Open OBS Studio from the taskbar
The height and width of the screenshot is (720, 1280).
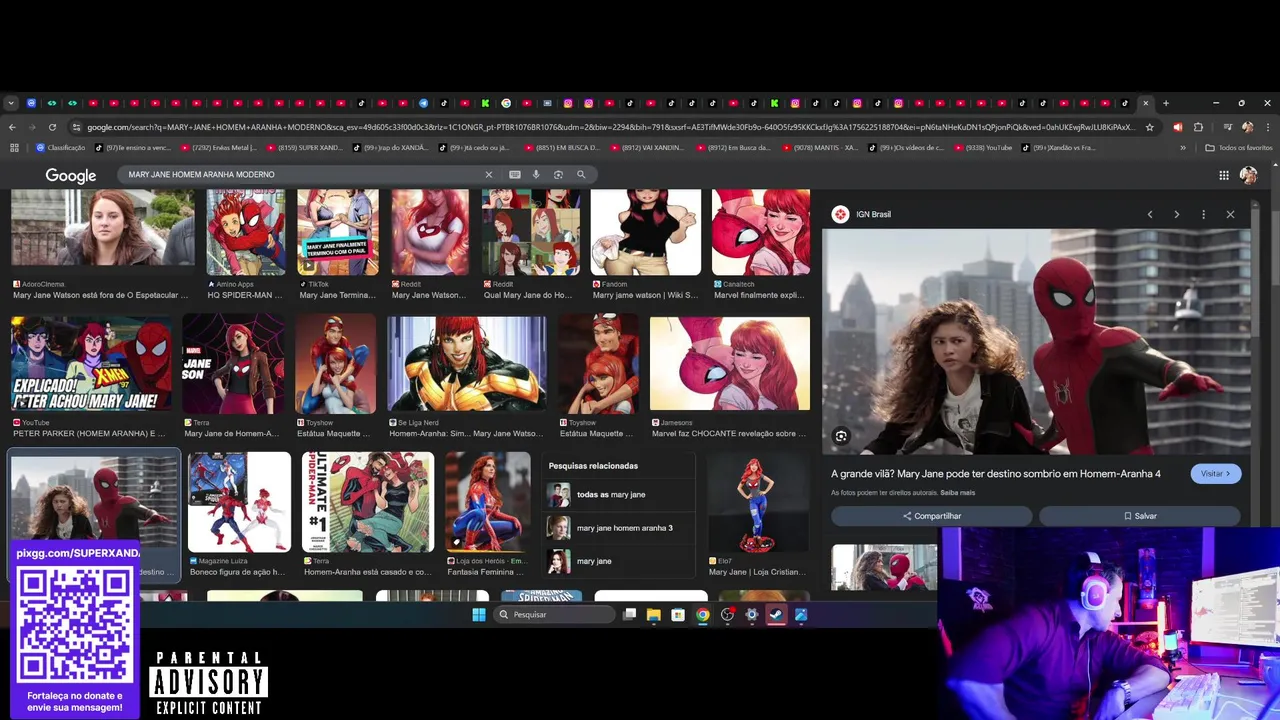pyautogui.click(x=727, y=615)
